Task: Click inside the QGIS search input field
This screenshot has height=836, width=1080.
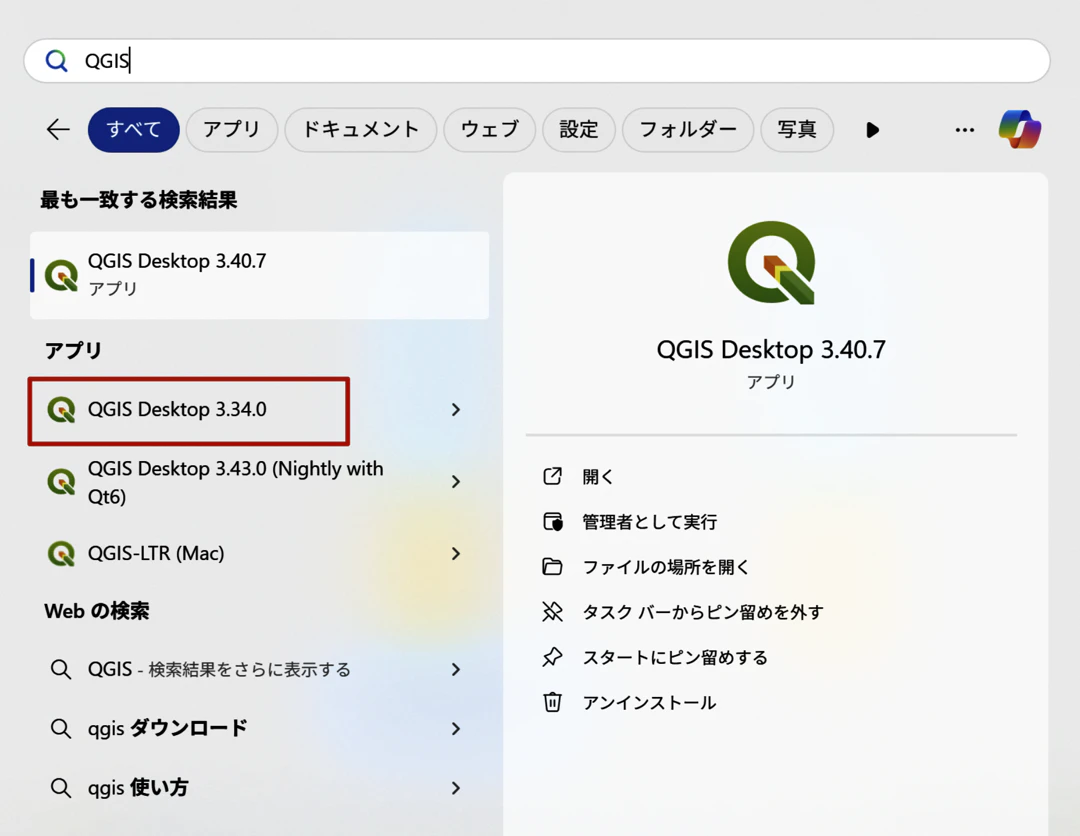Action: pos(400,61)
